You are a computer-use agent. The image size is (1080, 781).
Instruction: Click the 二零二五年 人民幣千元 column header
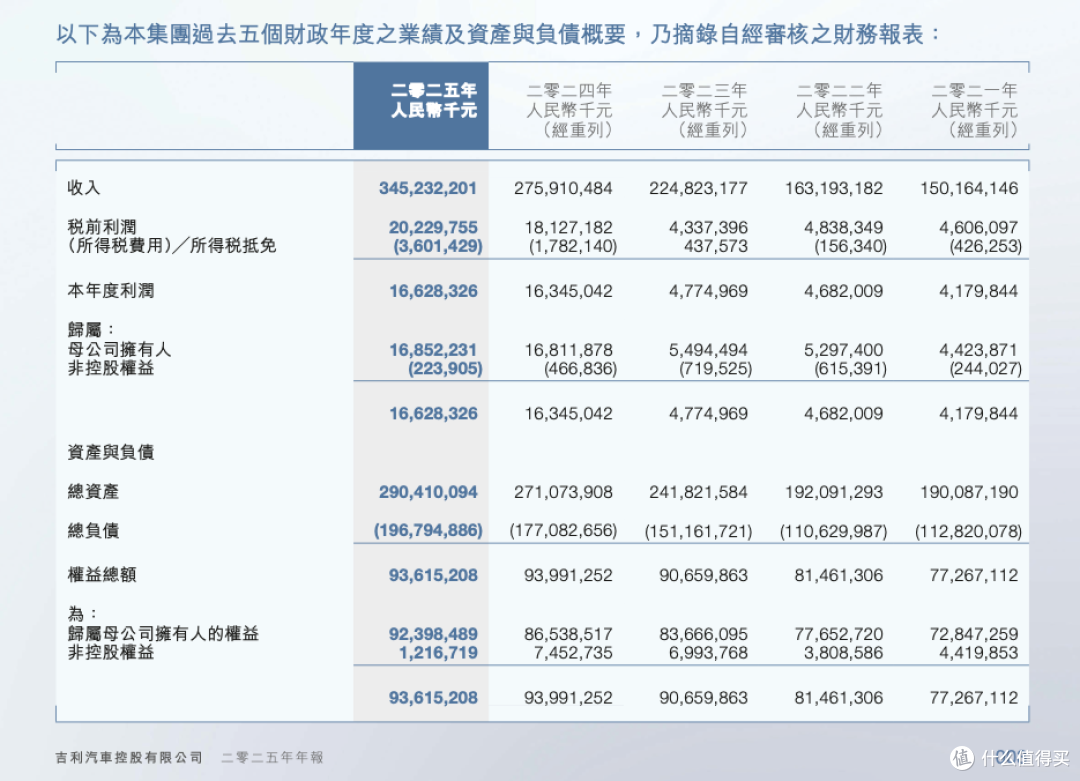421,105
